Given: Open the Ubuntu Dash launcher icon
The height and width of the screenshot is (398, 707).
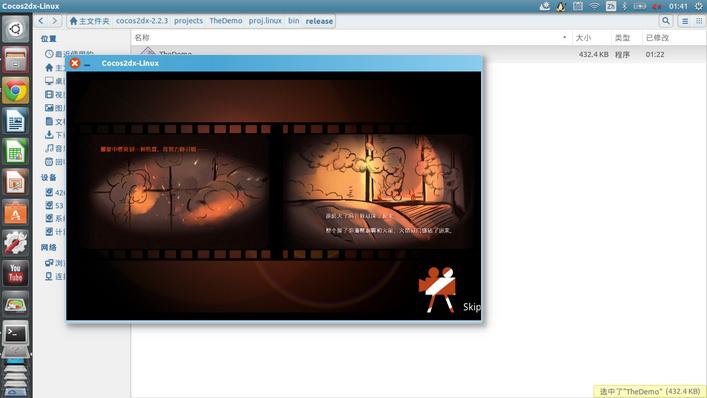Looking at the screenshot, I should pyautogui.click(x=15, y=29).
